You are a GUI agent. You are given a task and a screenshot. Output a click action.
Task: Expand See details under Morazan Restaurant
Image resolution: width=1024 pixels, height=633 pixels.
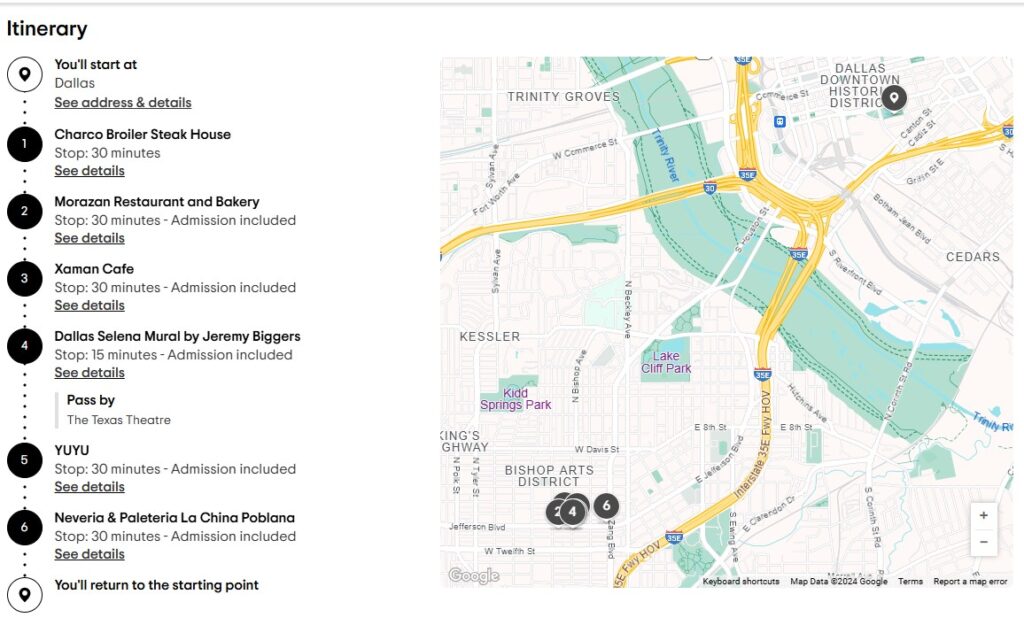click(89, 238)
